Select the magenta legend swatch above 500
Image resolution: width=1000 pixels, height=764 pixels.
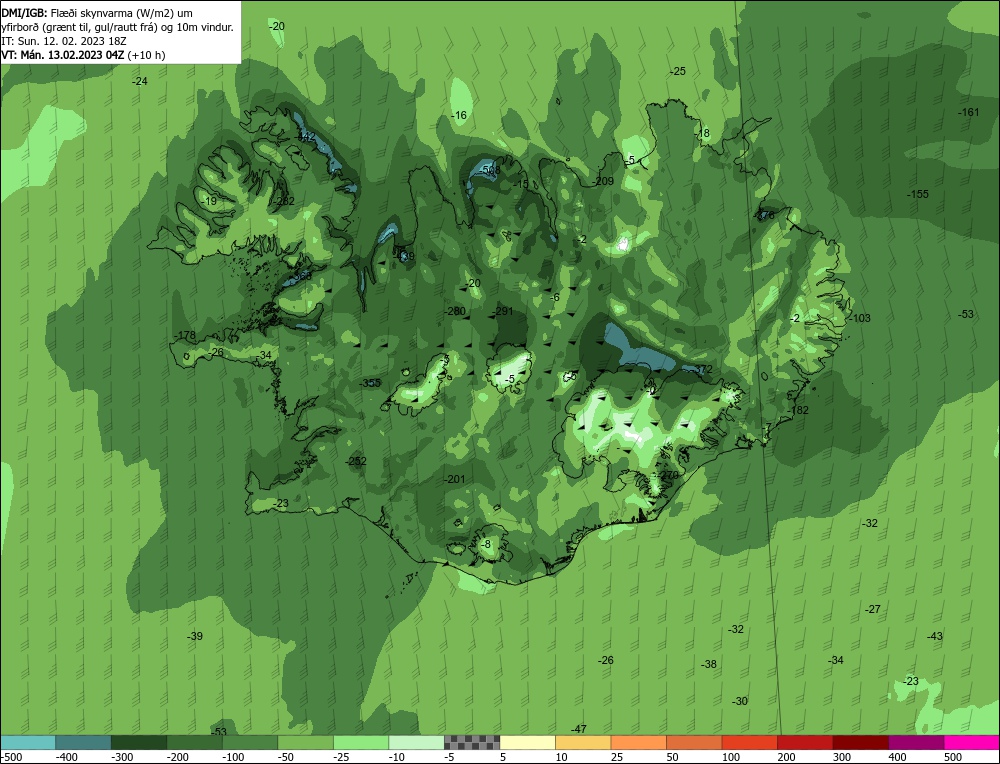(x=971, y=742)
